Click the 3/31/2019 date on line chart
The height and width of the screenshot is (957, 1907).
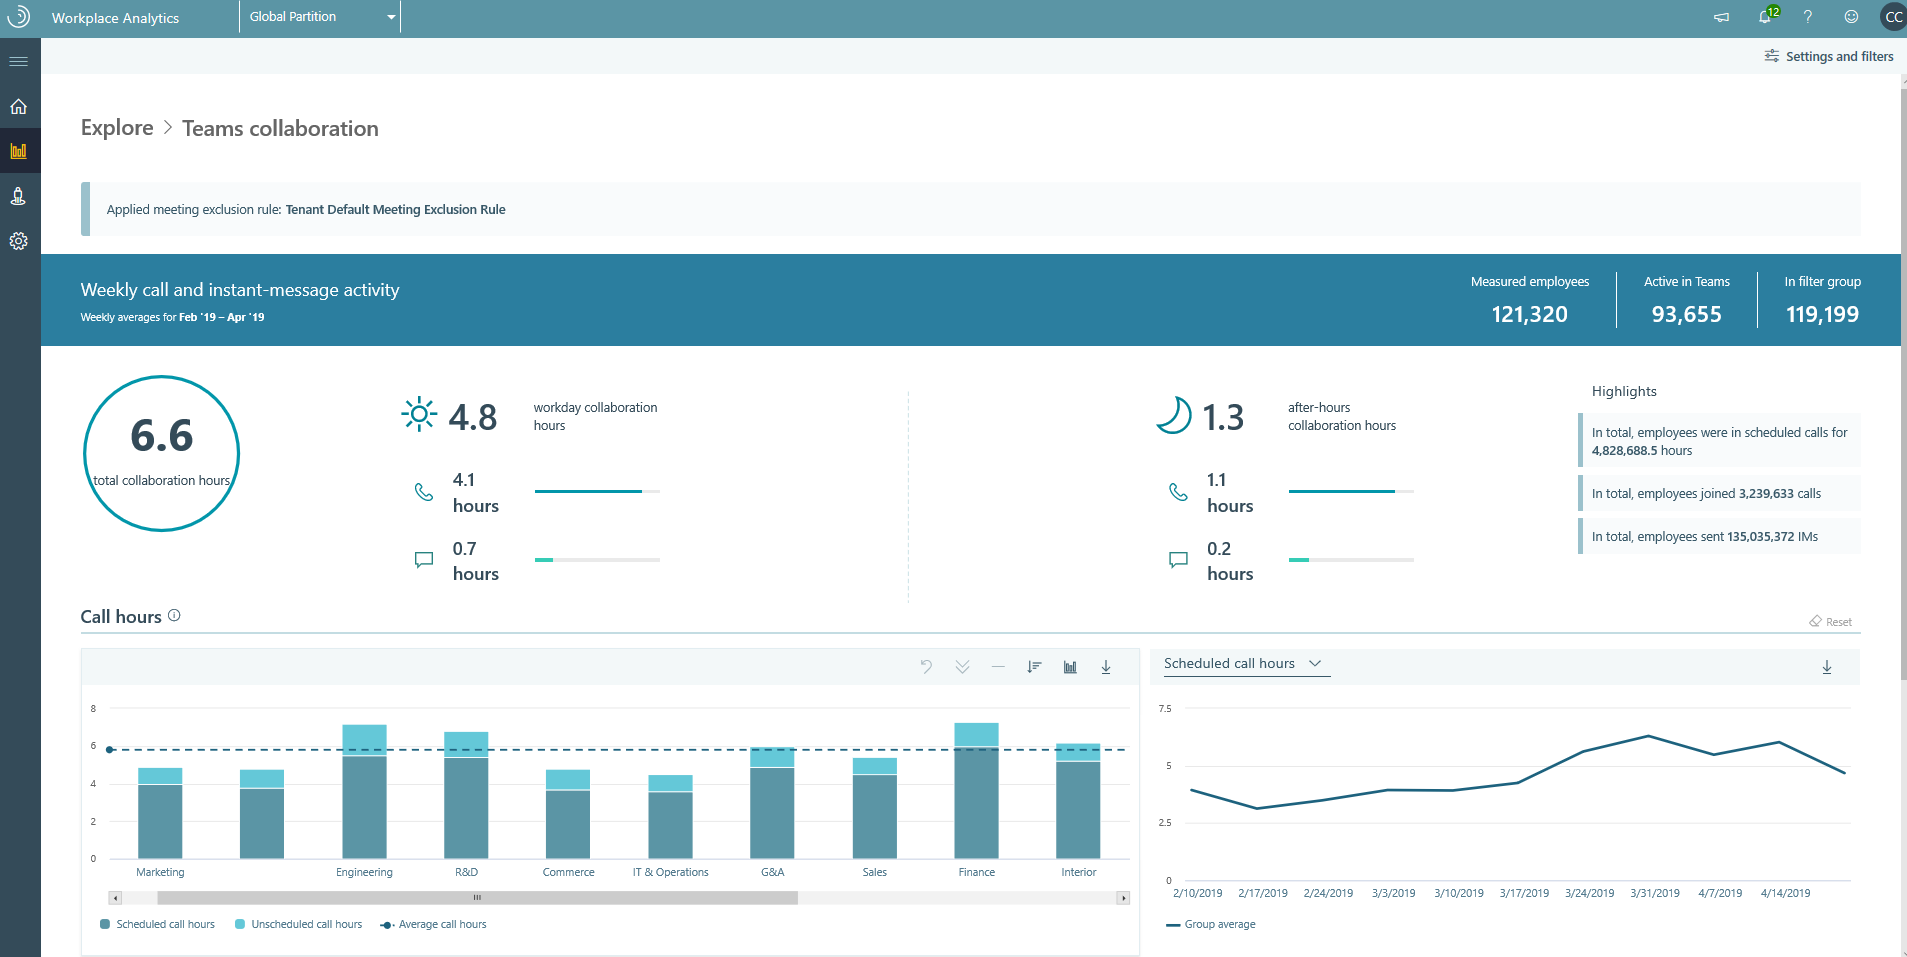[x=1655, y=893]
